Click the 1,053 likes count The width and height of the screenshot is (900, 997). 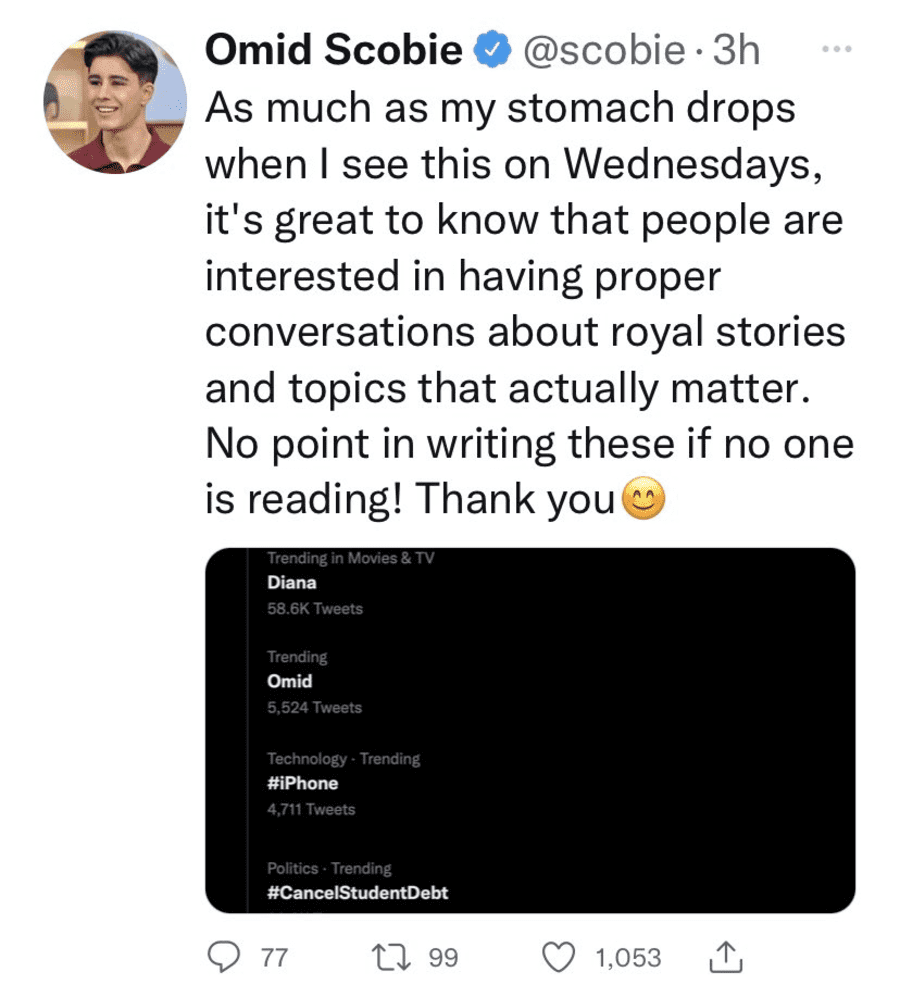628,957
